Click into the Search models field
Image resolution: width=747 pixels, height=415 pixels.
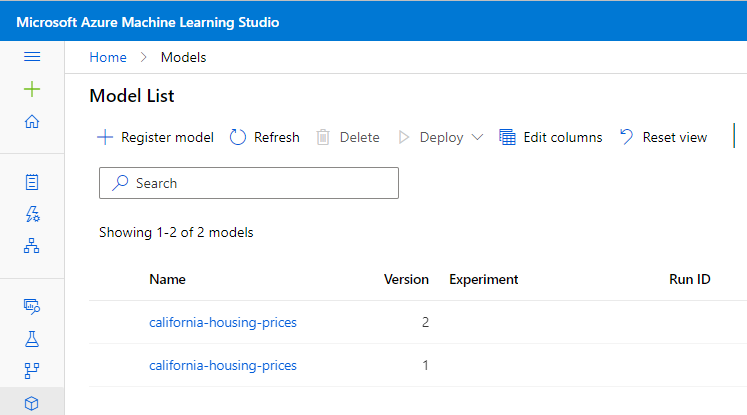249,183
